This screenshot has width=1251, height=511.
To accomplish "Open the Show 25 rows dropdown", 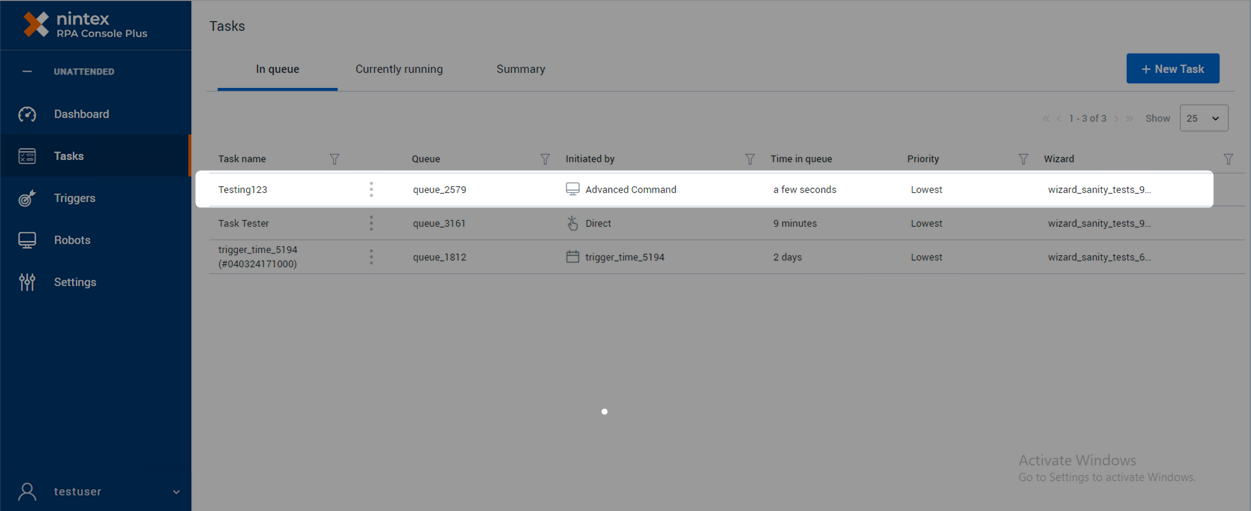I will point(1203,118).
